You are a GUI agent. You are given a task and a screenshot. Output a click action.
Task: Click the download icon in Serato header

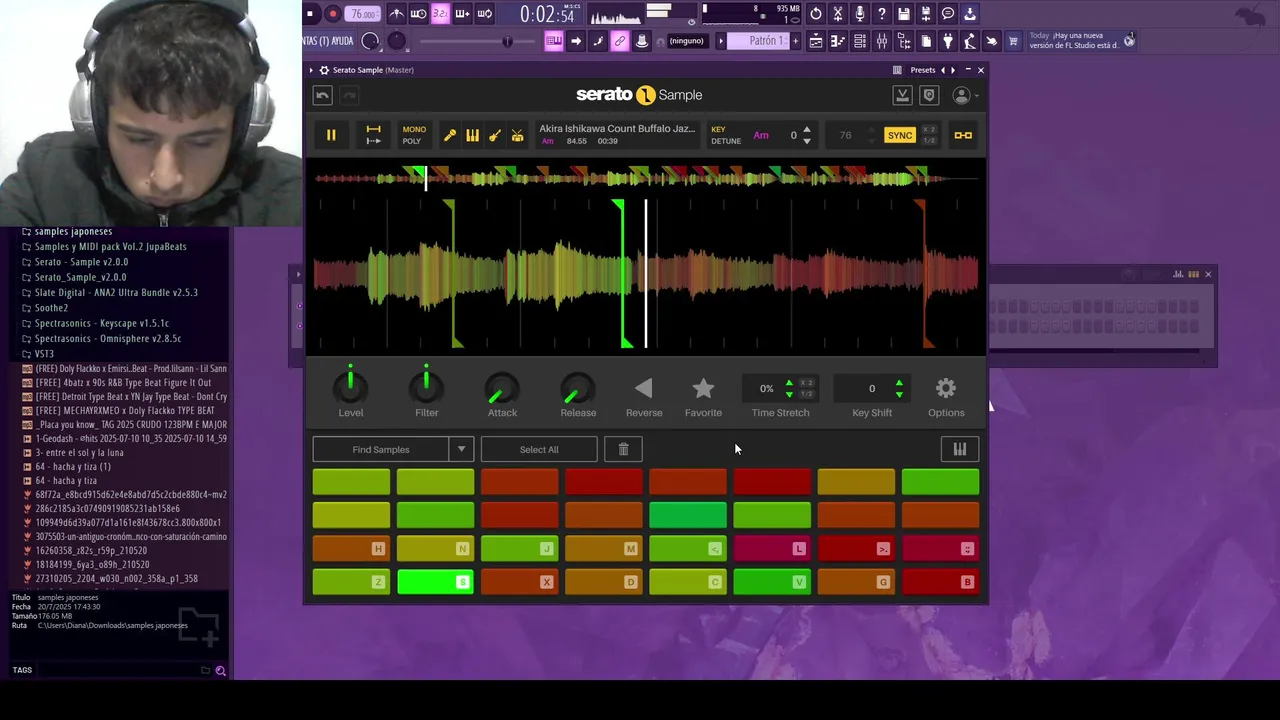tap(902, 95)
